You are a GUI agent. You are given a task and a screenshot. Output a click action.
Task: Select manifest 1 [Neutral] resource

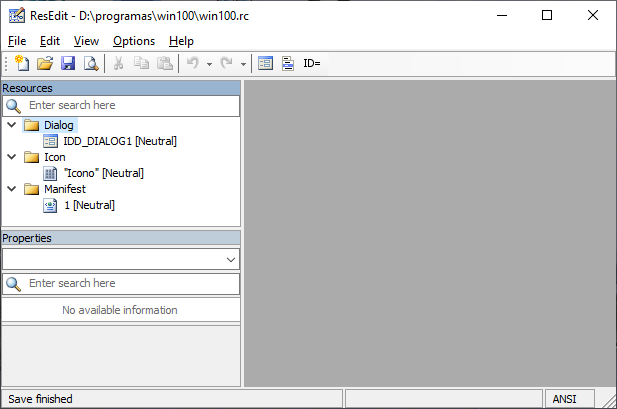click(89, 205)
